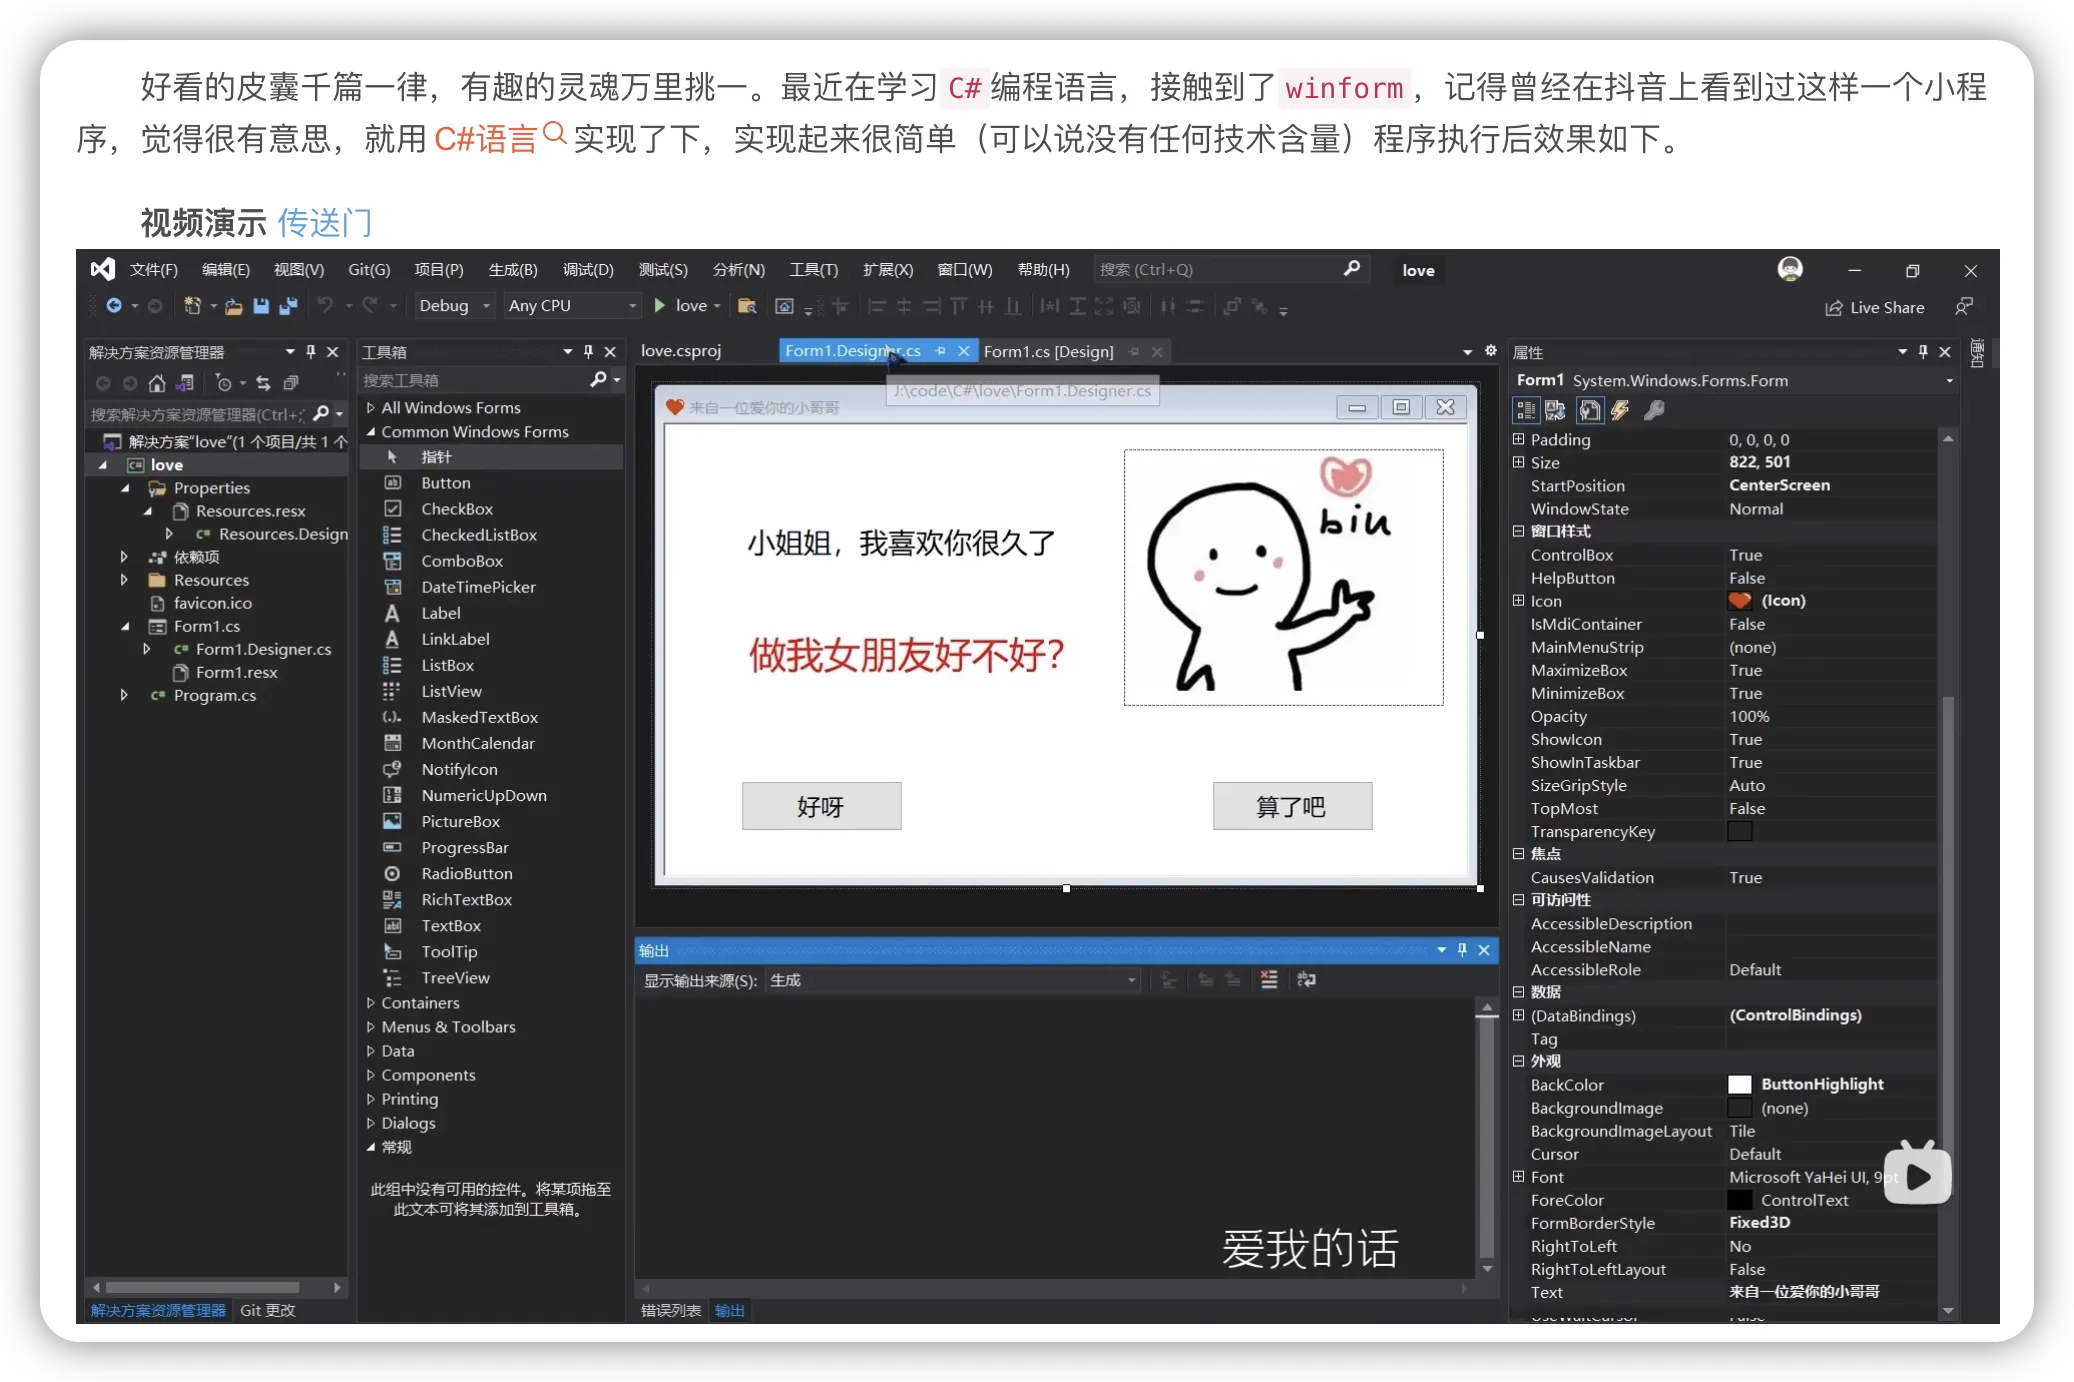Click the Live Share icon
Viewport: 2074px width, 1382px height.
point(1834,308)
